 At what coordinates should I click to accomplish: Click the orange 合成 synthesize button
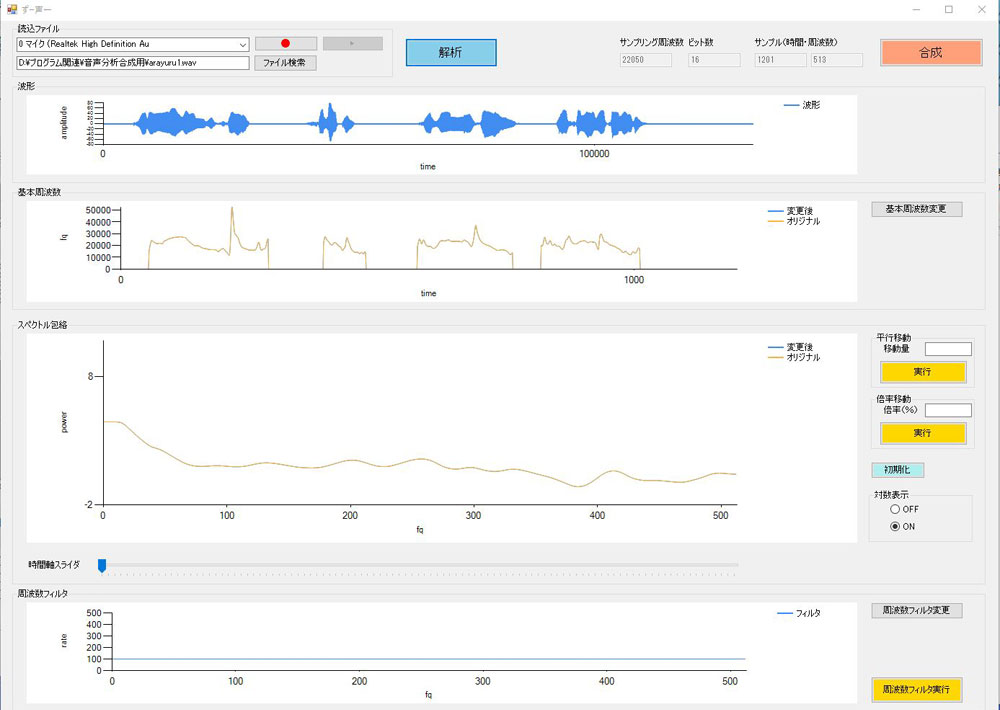pyautogui.click(x=930, y=53)
